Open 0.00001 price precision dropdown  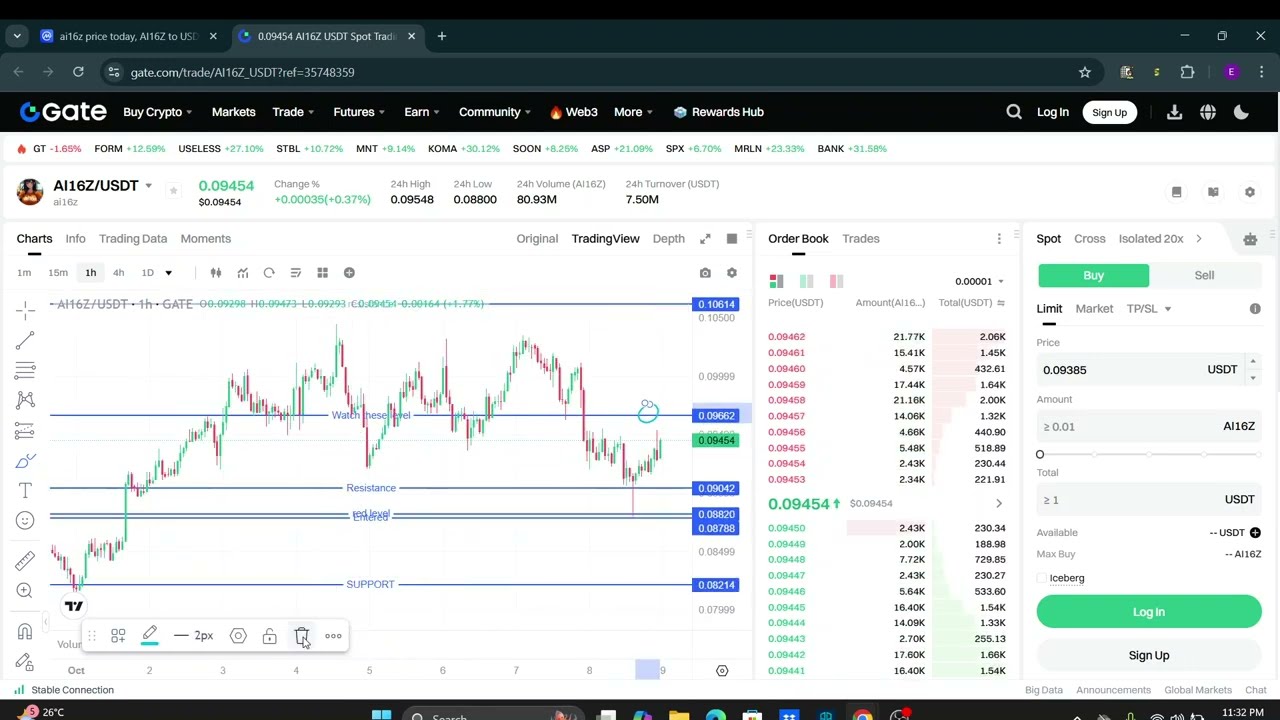pyautogui.click(x=979, y=282)
